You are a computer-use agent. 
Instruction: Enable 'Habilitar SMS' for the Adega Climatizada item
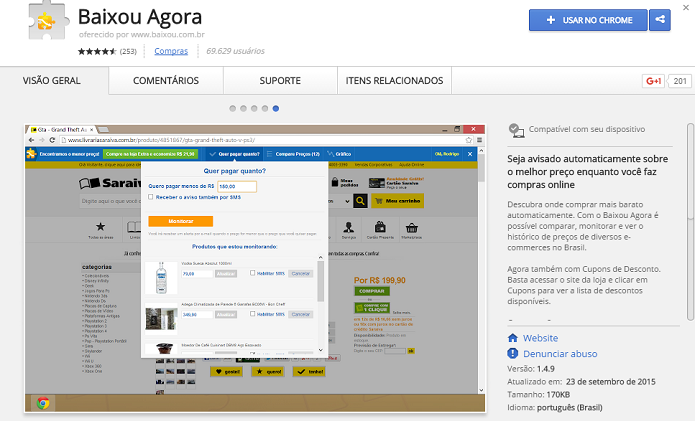(x=252, y=314)
